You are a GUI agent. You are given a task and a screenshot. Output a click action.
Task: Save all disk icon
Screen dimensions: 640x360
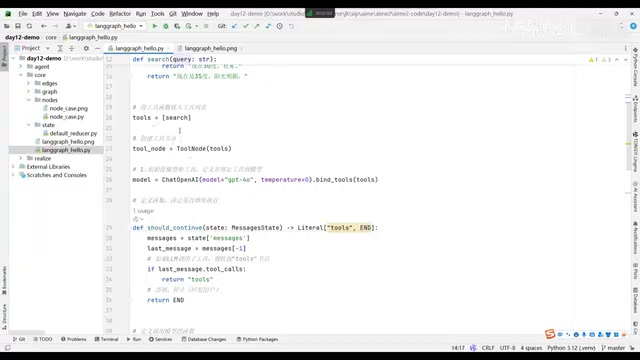pos(18,26)
